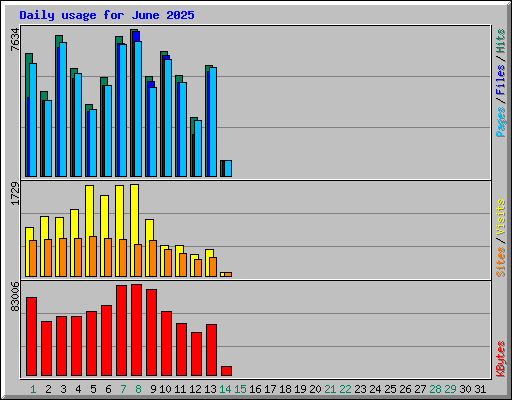Image resolution: width=512 pixels, height=400 pixels.
Task: Click the cyan pages bar for day 7
Action: coord(123,110)
